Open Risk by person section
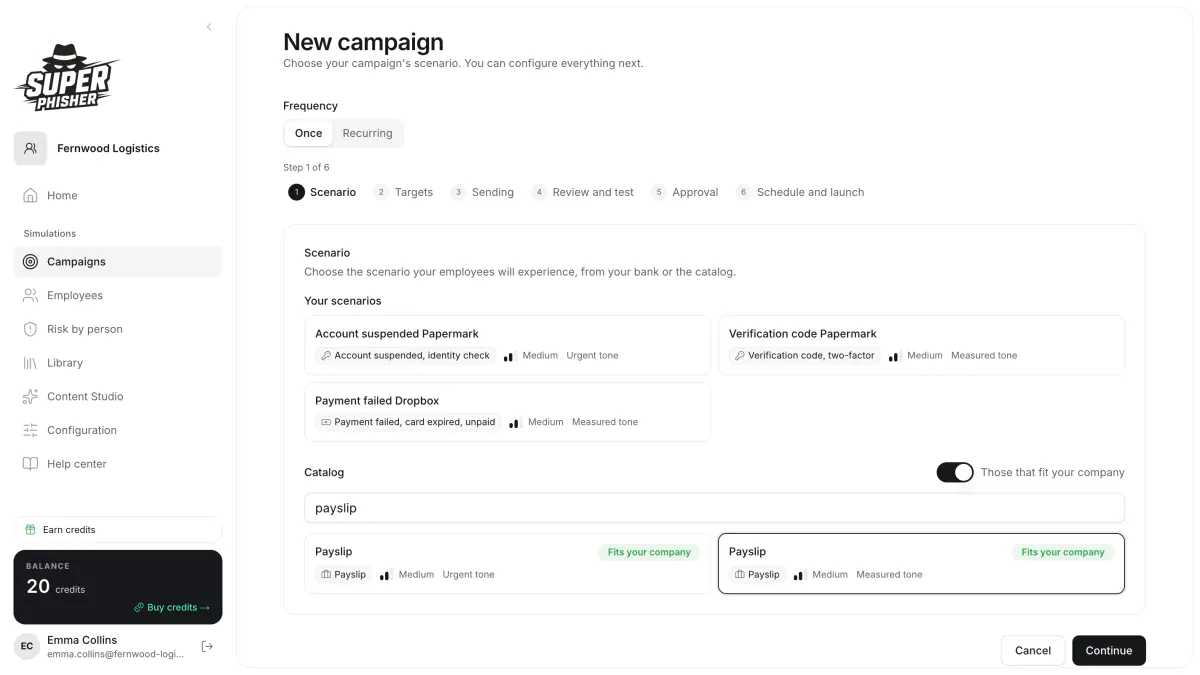The image size is (1200, 675). tap(118, 329)
